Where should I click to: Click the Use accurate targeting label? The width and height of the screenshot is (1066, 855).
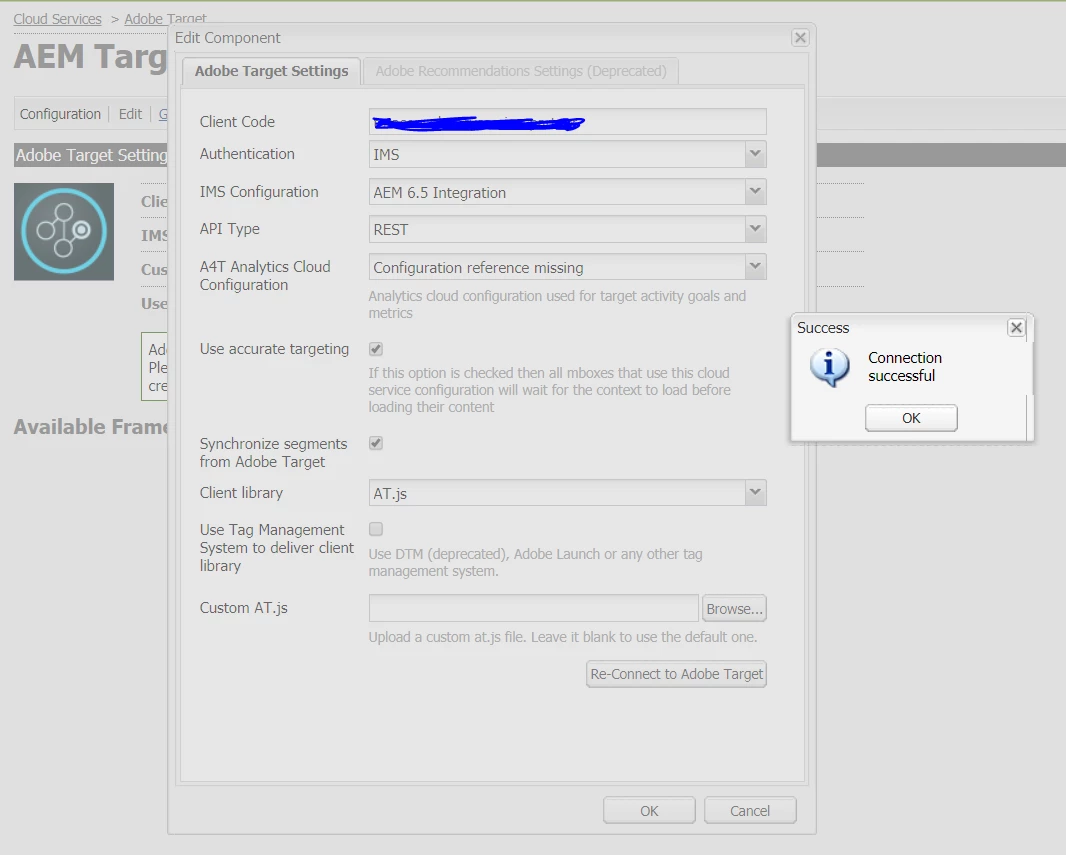pyautogui.click(x=274, y=349)
